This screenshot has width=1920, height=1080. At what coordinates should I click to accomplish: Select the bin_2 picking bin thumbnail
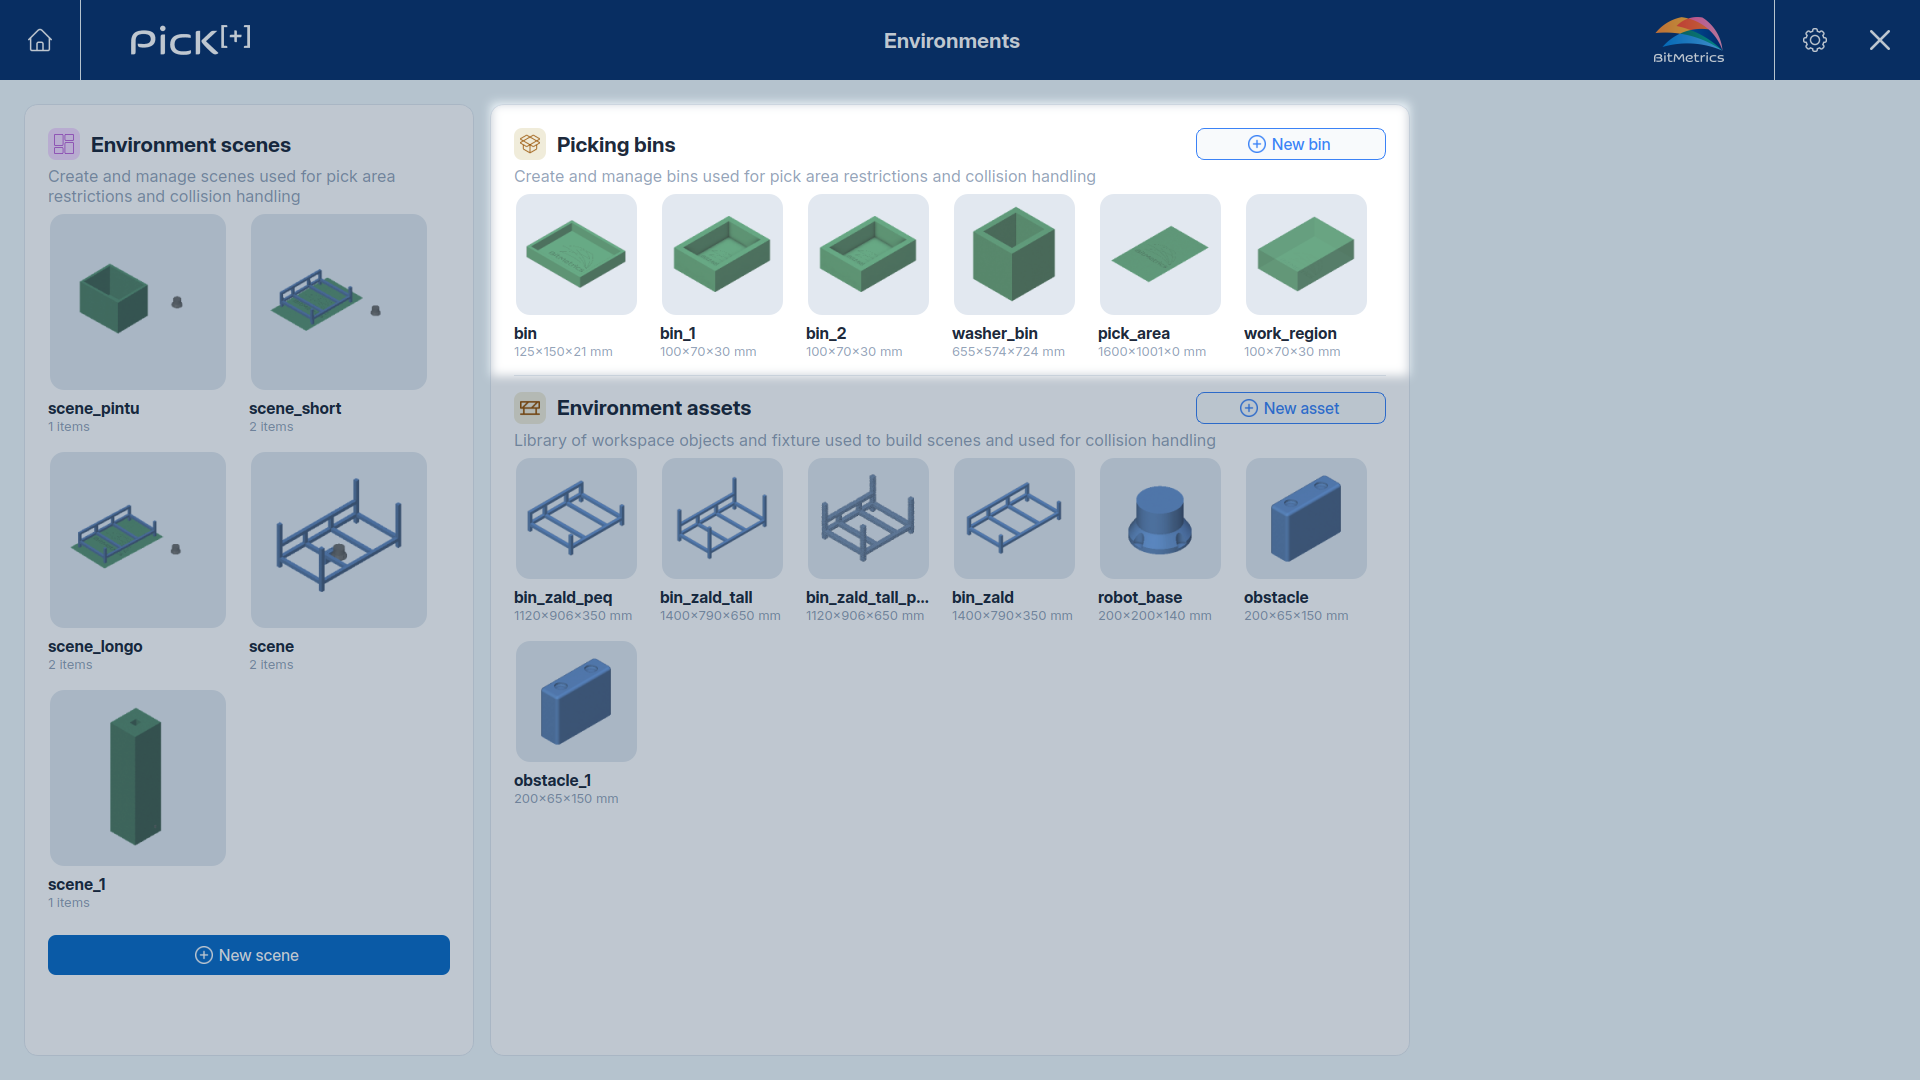click(x=868, y=255)
